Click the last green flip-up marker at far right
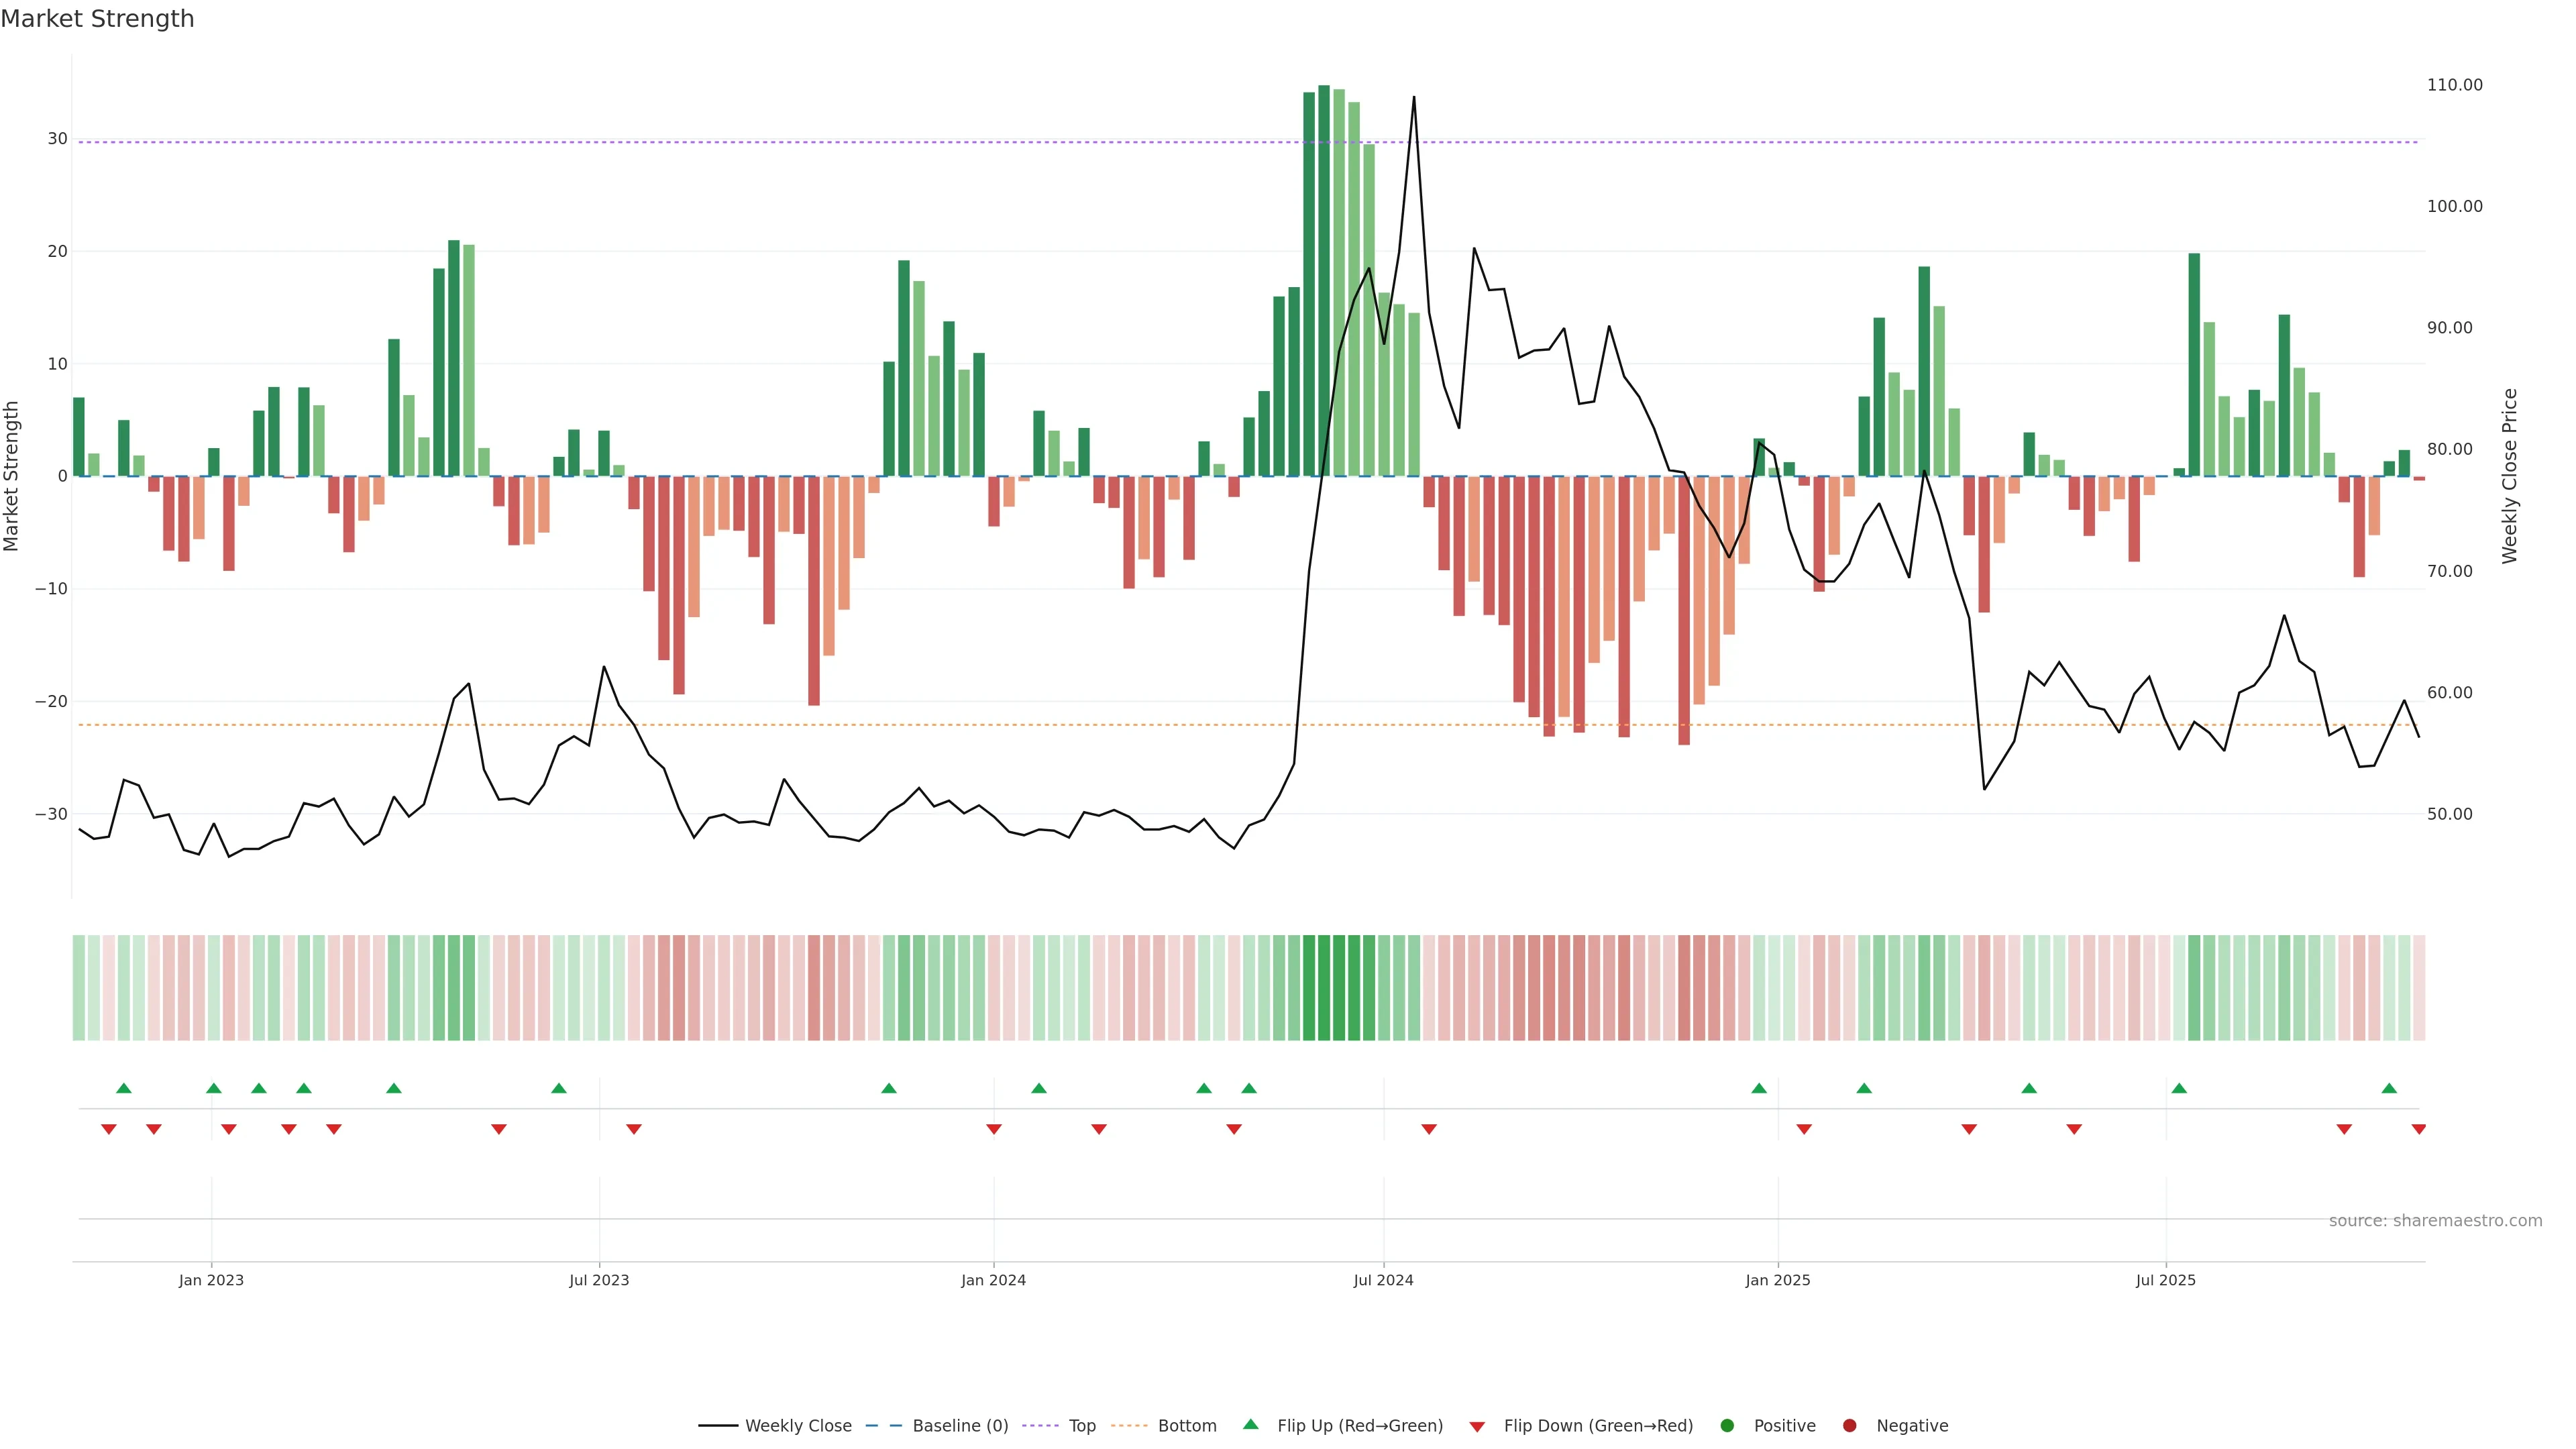Screen dimensions: 2576x1449 coord(2389,1088)
